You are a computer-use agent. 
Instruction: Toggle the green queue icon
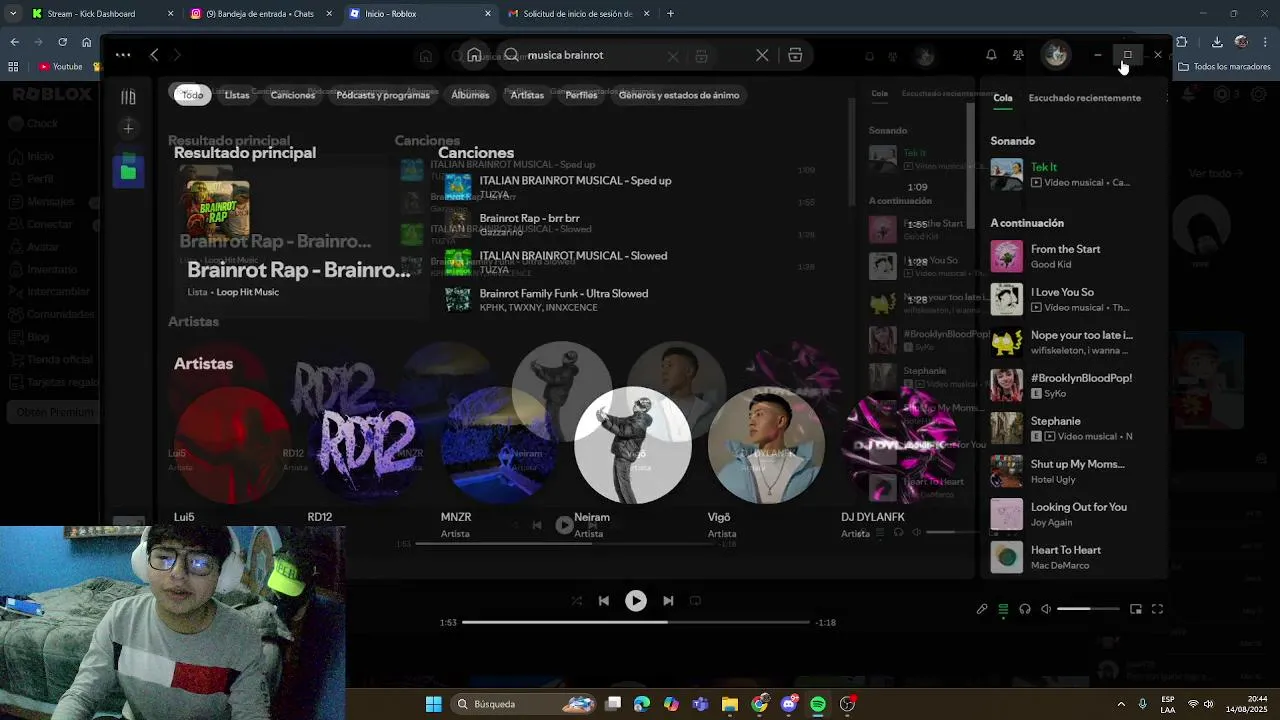1003,609
